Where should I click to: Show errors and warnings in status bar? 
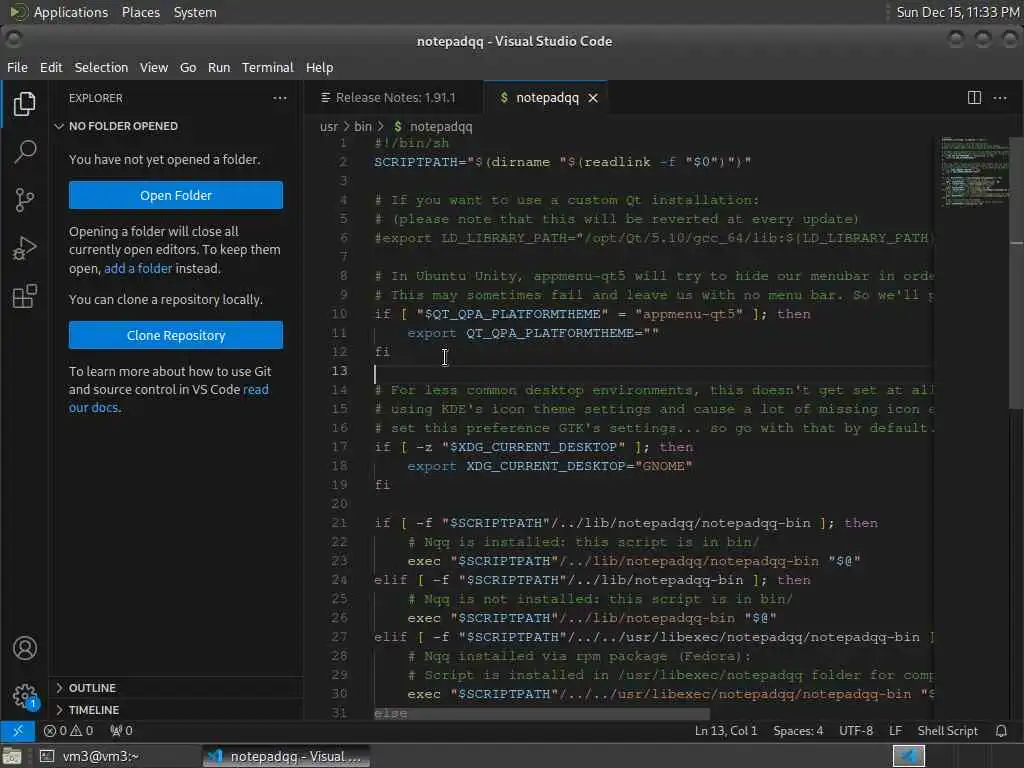[69, 731]
